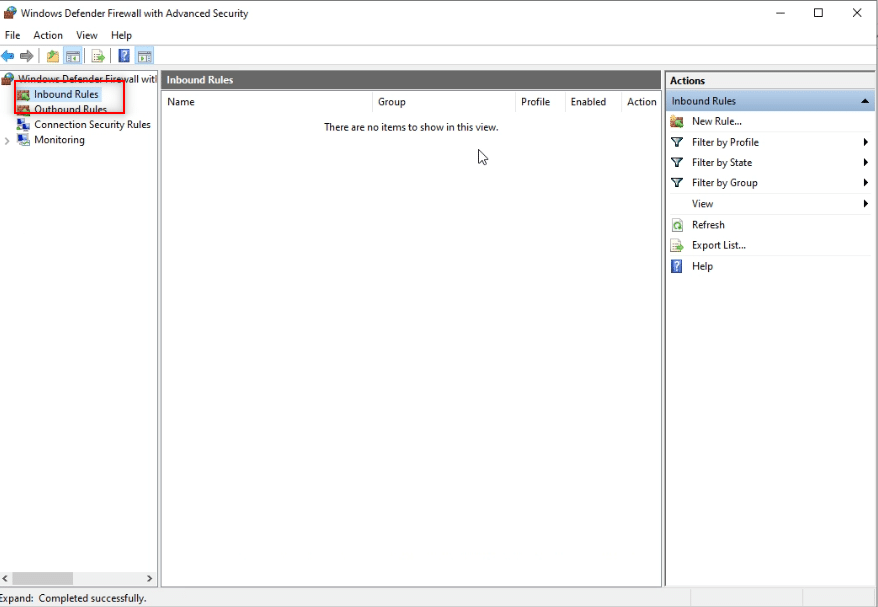Click the Connection Security Rules tree icon
The width and height of the screenshot is (878, 607).
[x=24, y=124]
